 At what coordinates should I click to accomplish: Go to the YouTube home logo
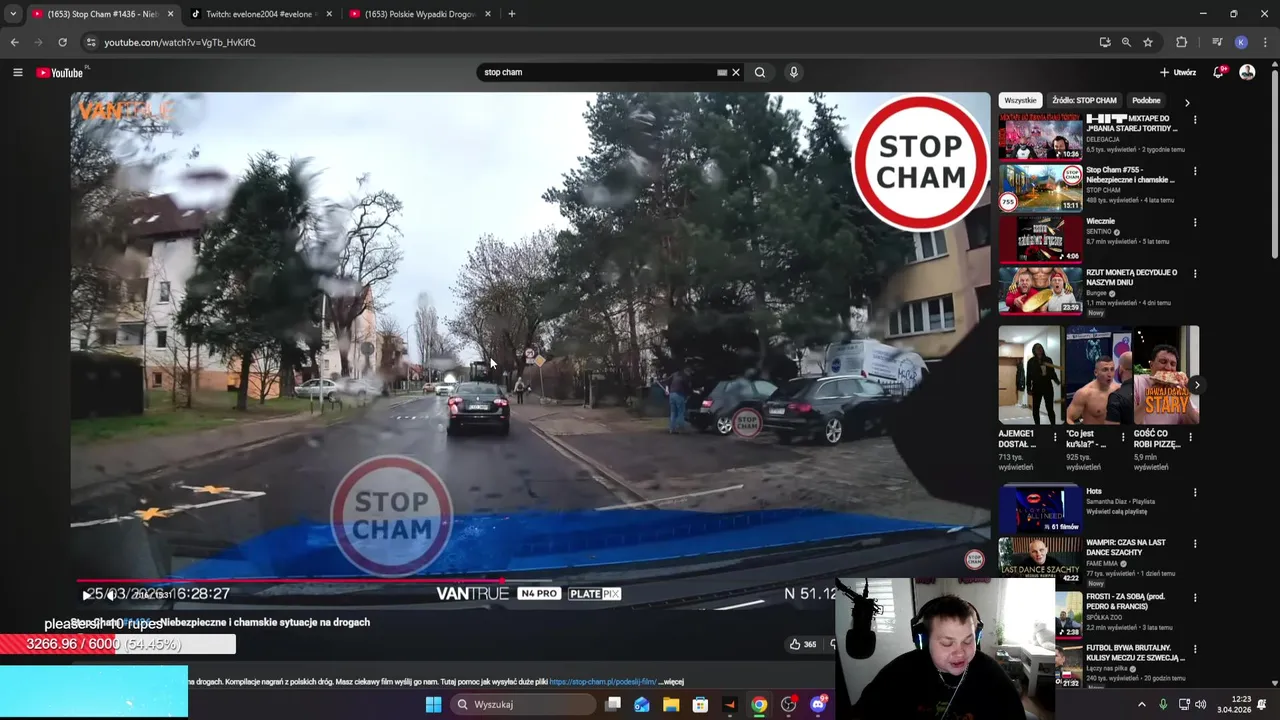pyautogui.click(x=60, y=72)
